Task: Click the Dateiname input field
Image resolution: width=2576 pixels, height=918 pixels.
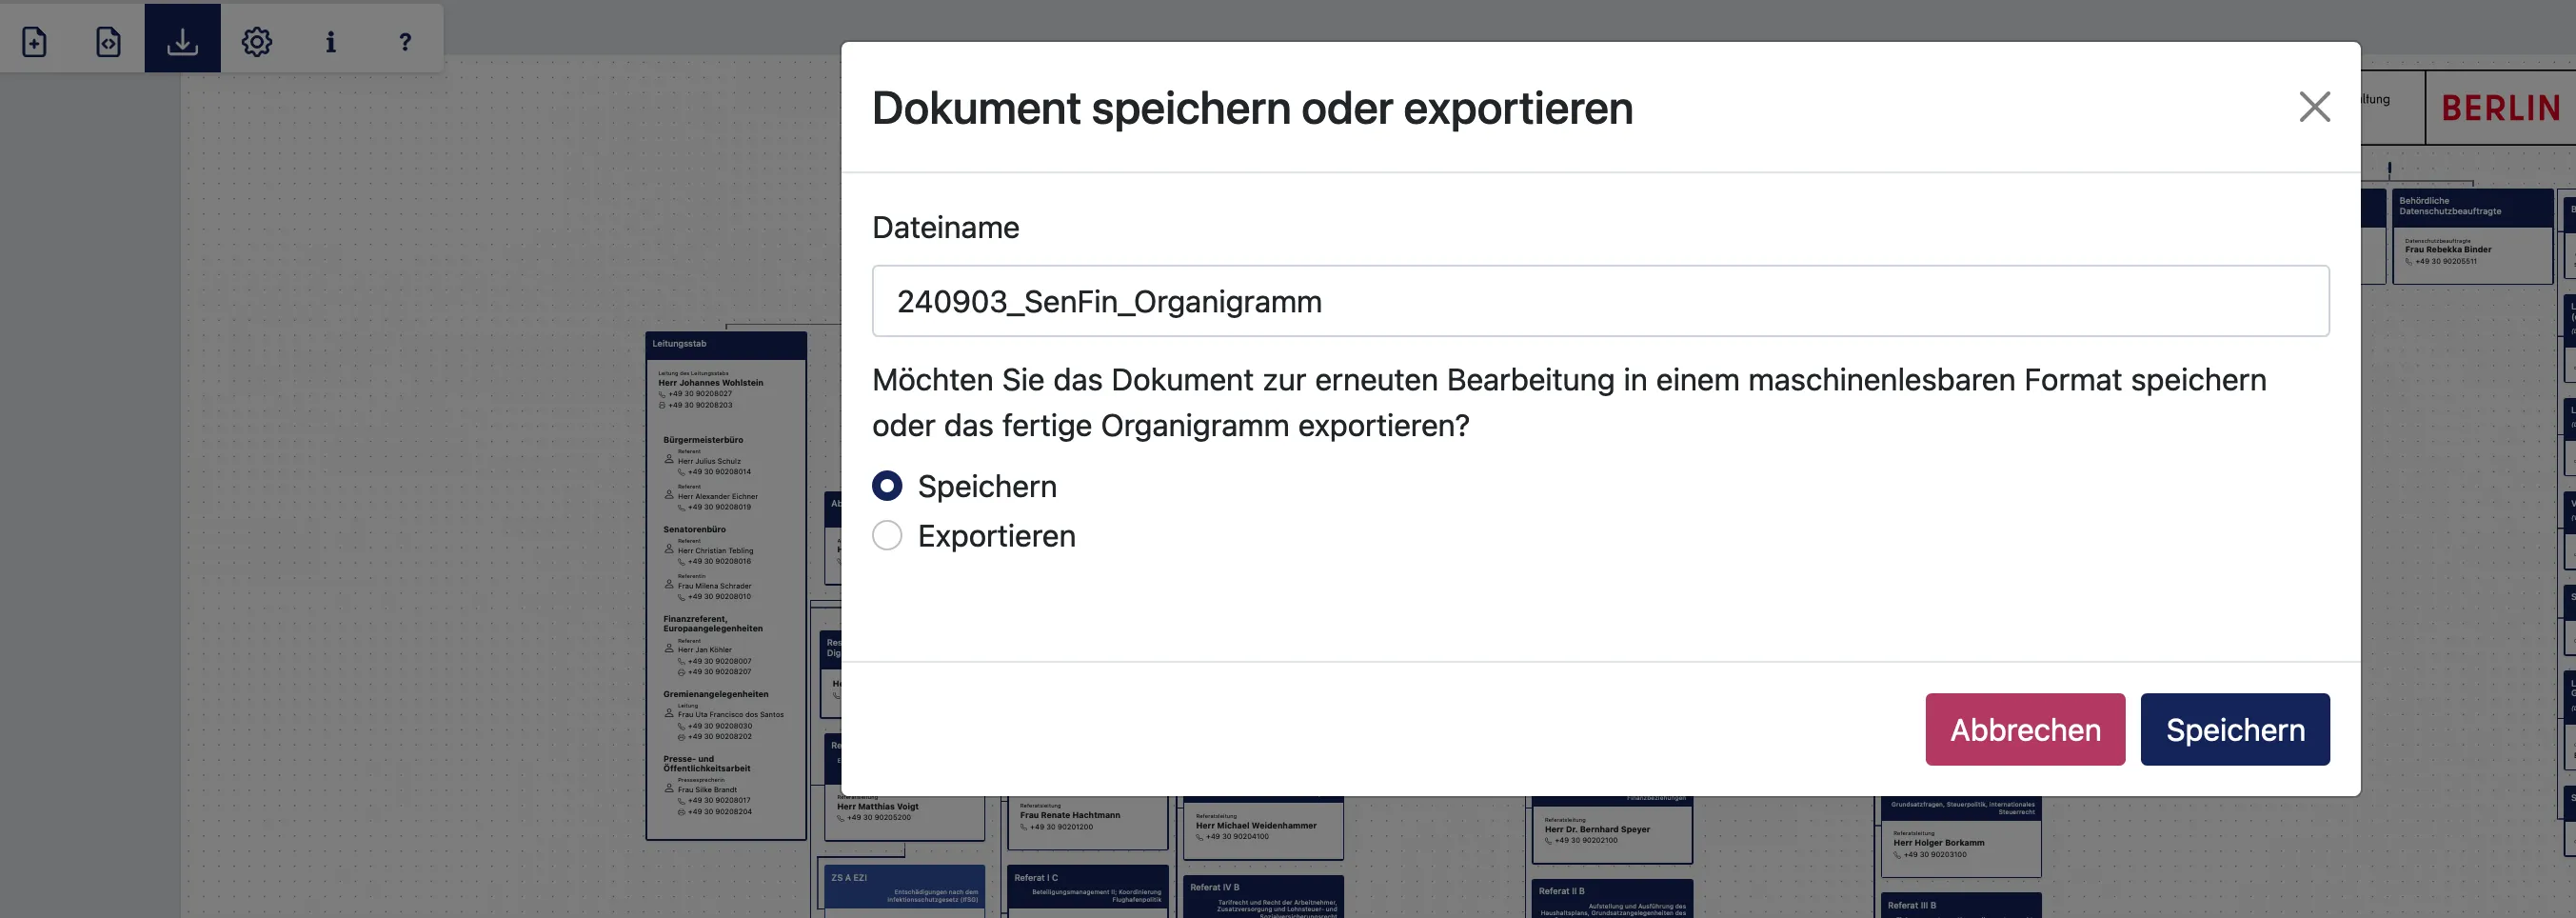Action: (x=1600, y=301)
